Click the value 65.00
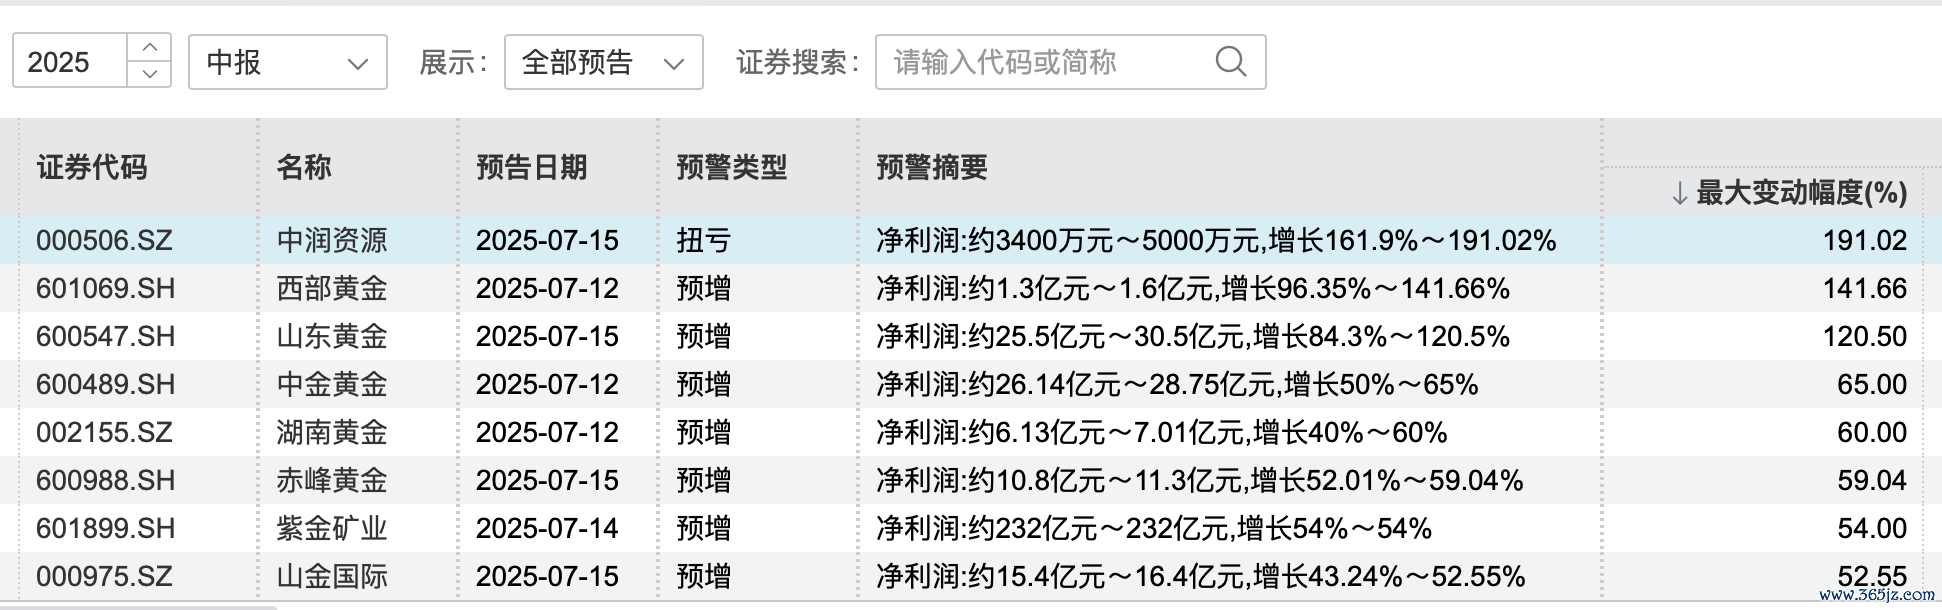The width and height of the screenshot is (1942, 610). click(x=1872, y=384)
